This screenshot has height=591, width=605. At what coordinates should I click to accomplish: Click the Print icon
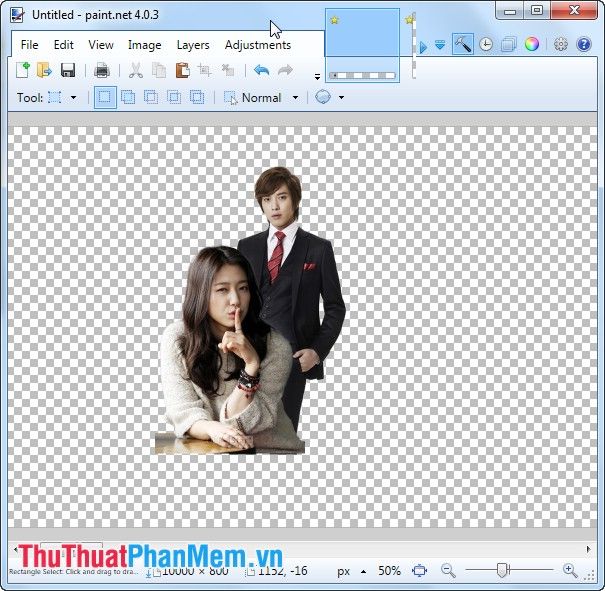[x=102, y=70]
